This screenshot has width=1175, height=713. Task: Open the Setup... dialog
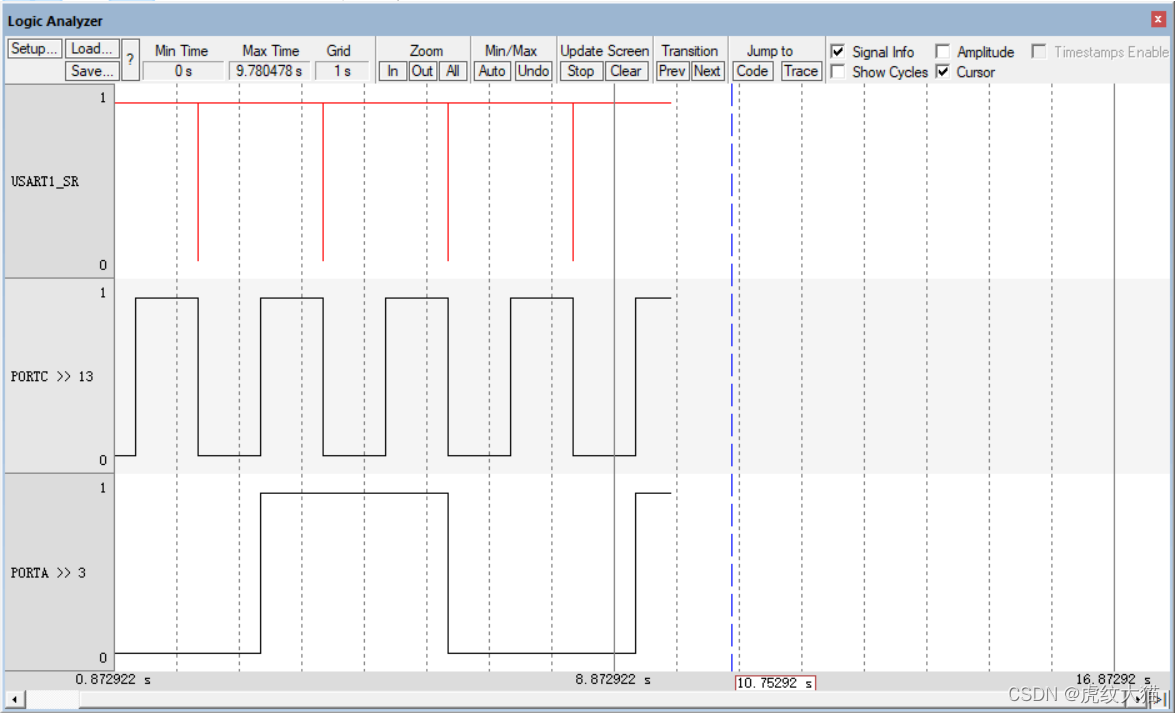[34, 49]
